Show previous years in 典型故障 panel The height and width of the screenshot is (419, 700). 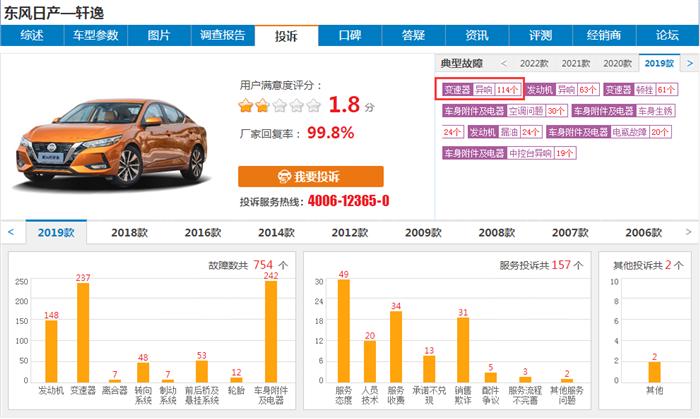pyautogui.click(x=504, y=63)
